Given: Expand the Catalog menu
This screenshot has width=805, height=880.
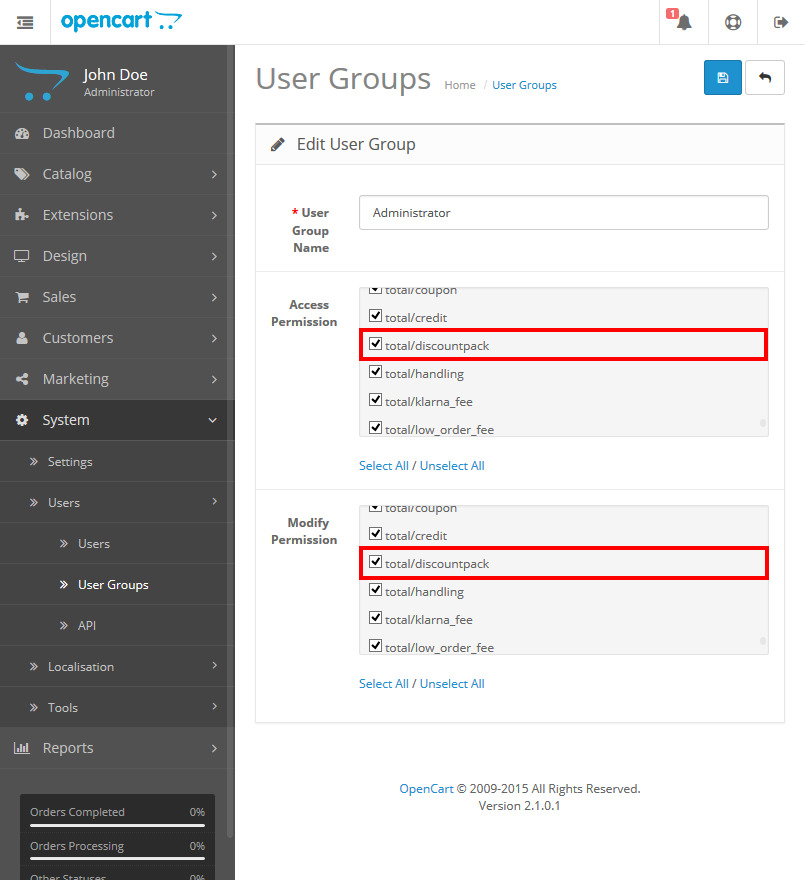Looking at the screenshot, I should coord(117,174).
